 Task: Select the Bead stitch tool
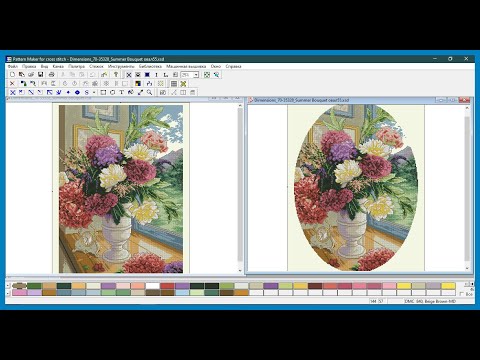coord(77,92)
